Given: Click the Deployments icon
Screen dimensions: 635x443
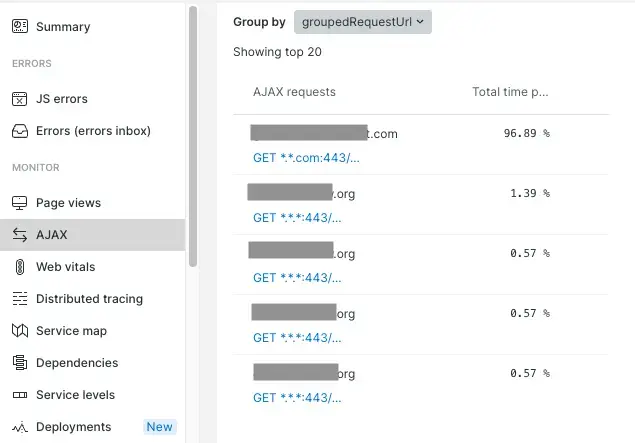Looking at the screenshot, I should pyautogui.click(x=19, y=427).
